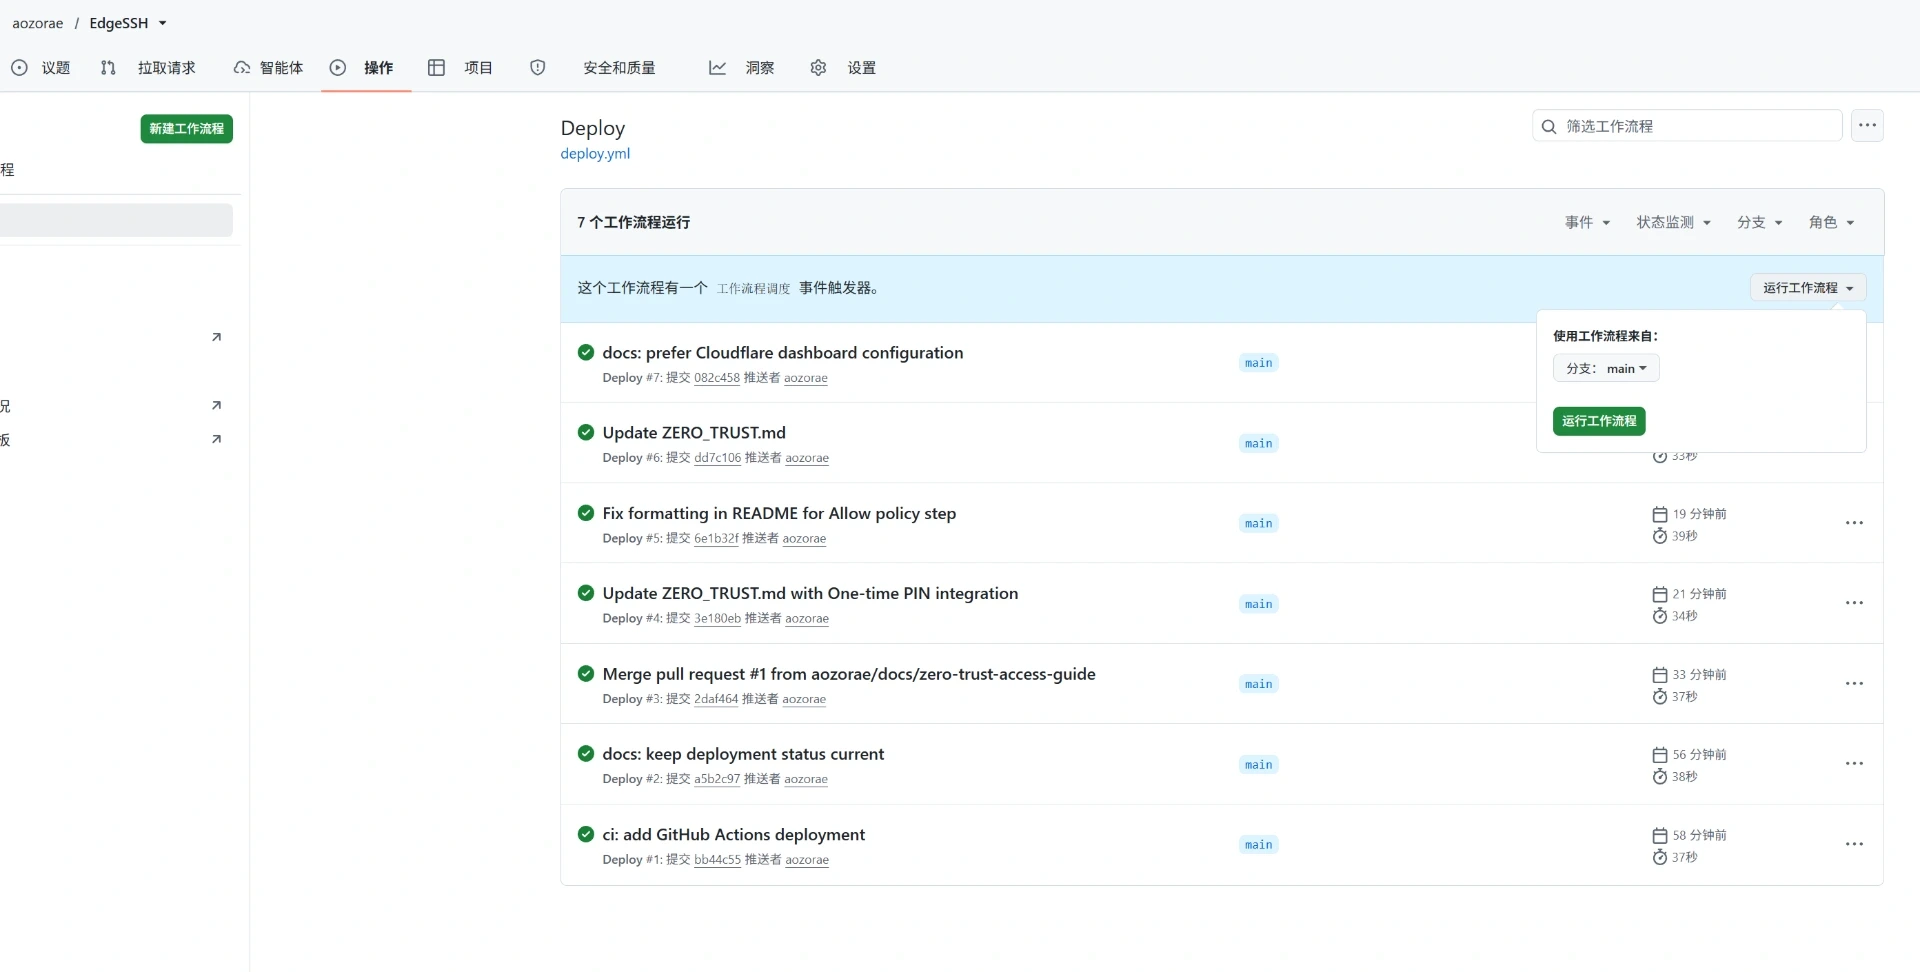The width and height of the screenshot is (1920, 972).
Task: Click success check icon of 'docs: keep deployment status current'
Action: (586, 753)
